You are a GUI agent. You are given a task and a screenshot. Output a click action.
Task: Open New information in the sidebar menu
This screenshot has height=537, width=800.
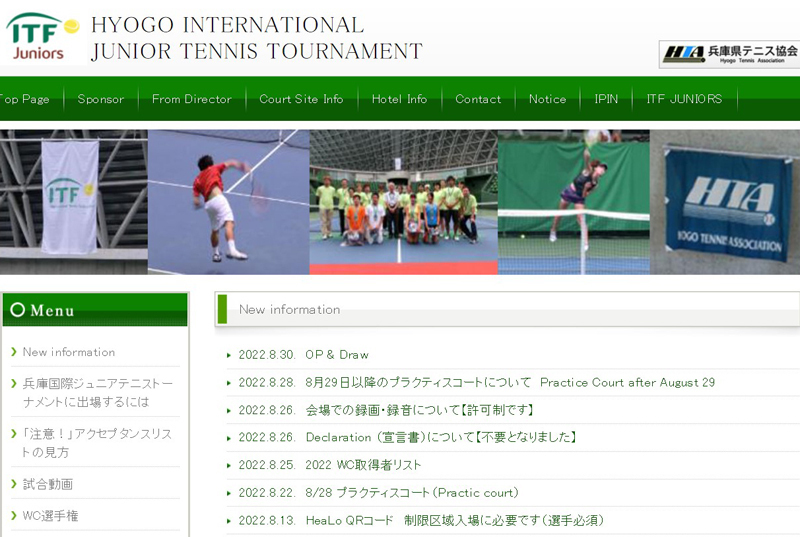69,352
